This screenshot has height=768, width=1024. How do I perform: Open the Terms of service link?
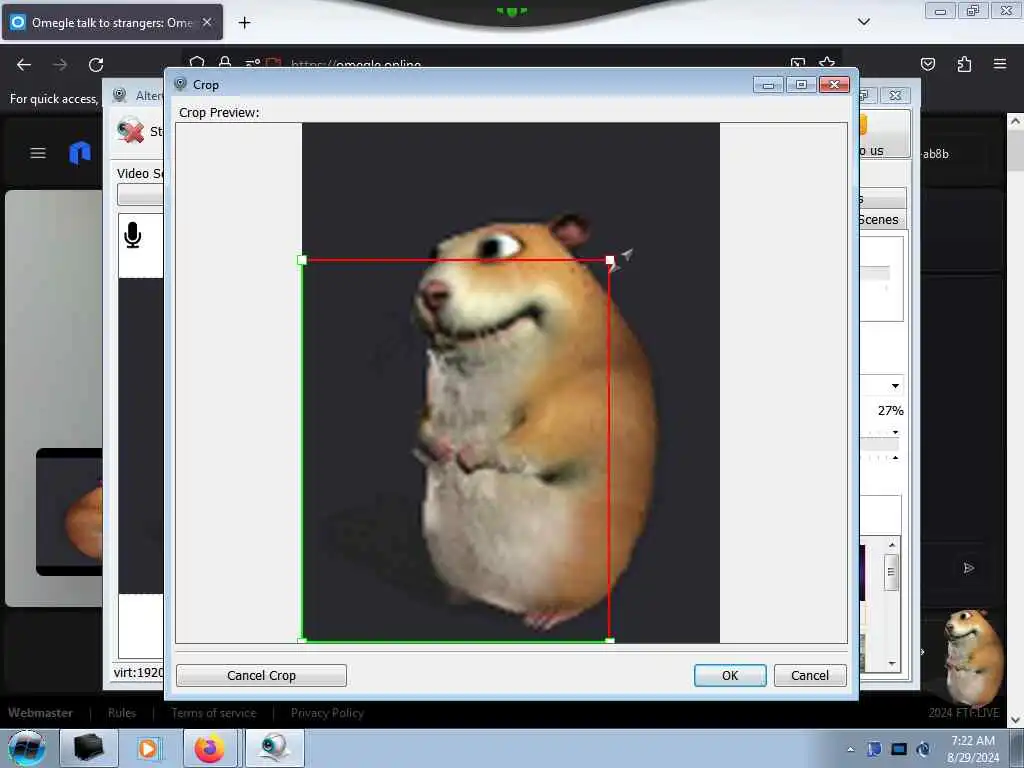(214, 713)
